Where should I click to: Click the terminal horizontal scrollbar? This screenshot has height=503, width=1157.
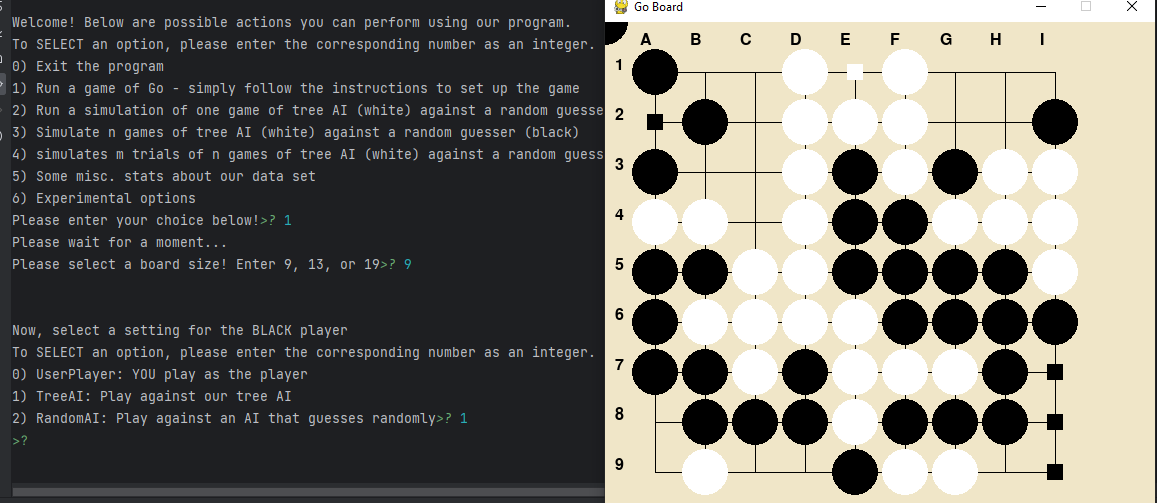pos(308,492)
